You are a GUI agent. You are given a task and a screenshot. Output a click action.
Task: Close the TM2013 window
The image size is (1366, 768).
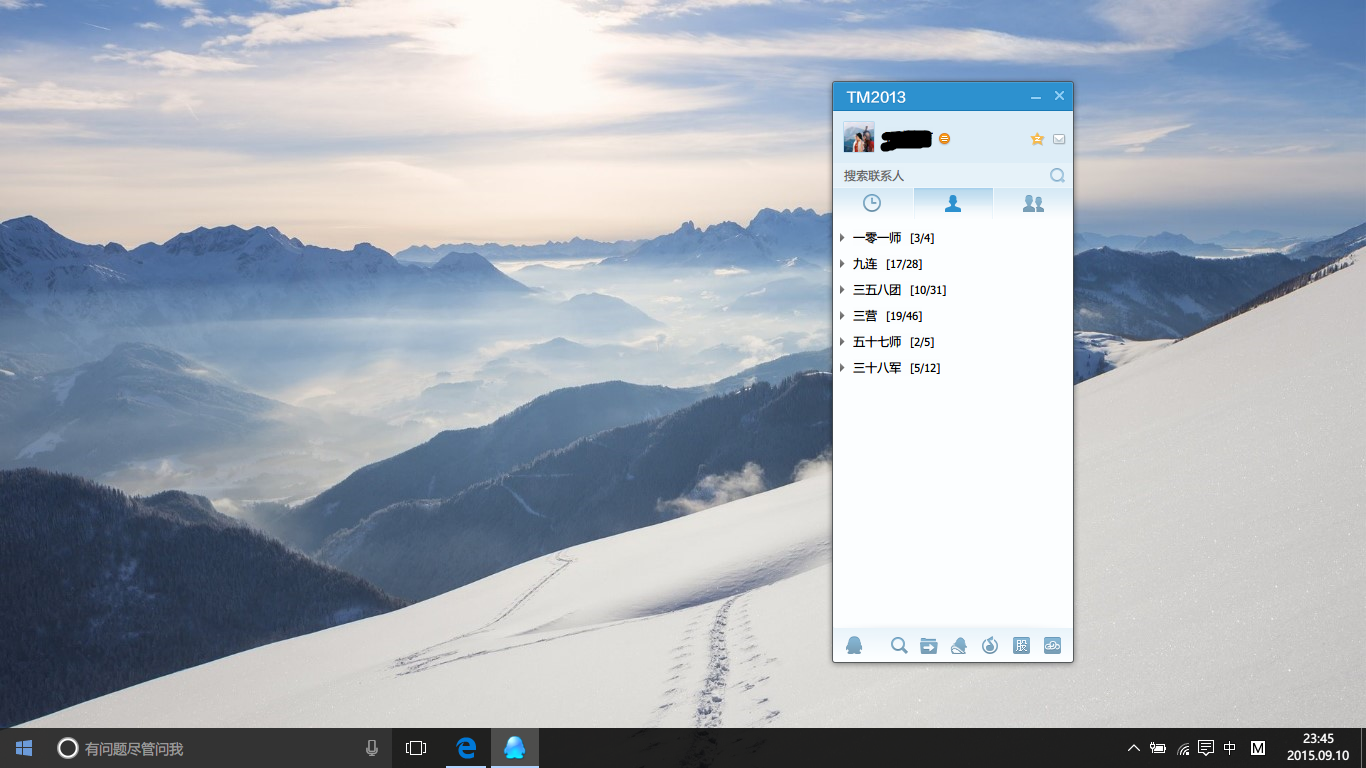(x=1059, y=96)
